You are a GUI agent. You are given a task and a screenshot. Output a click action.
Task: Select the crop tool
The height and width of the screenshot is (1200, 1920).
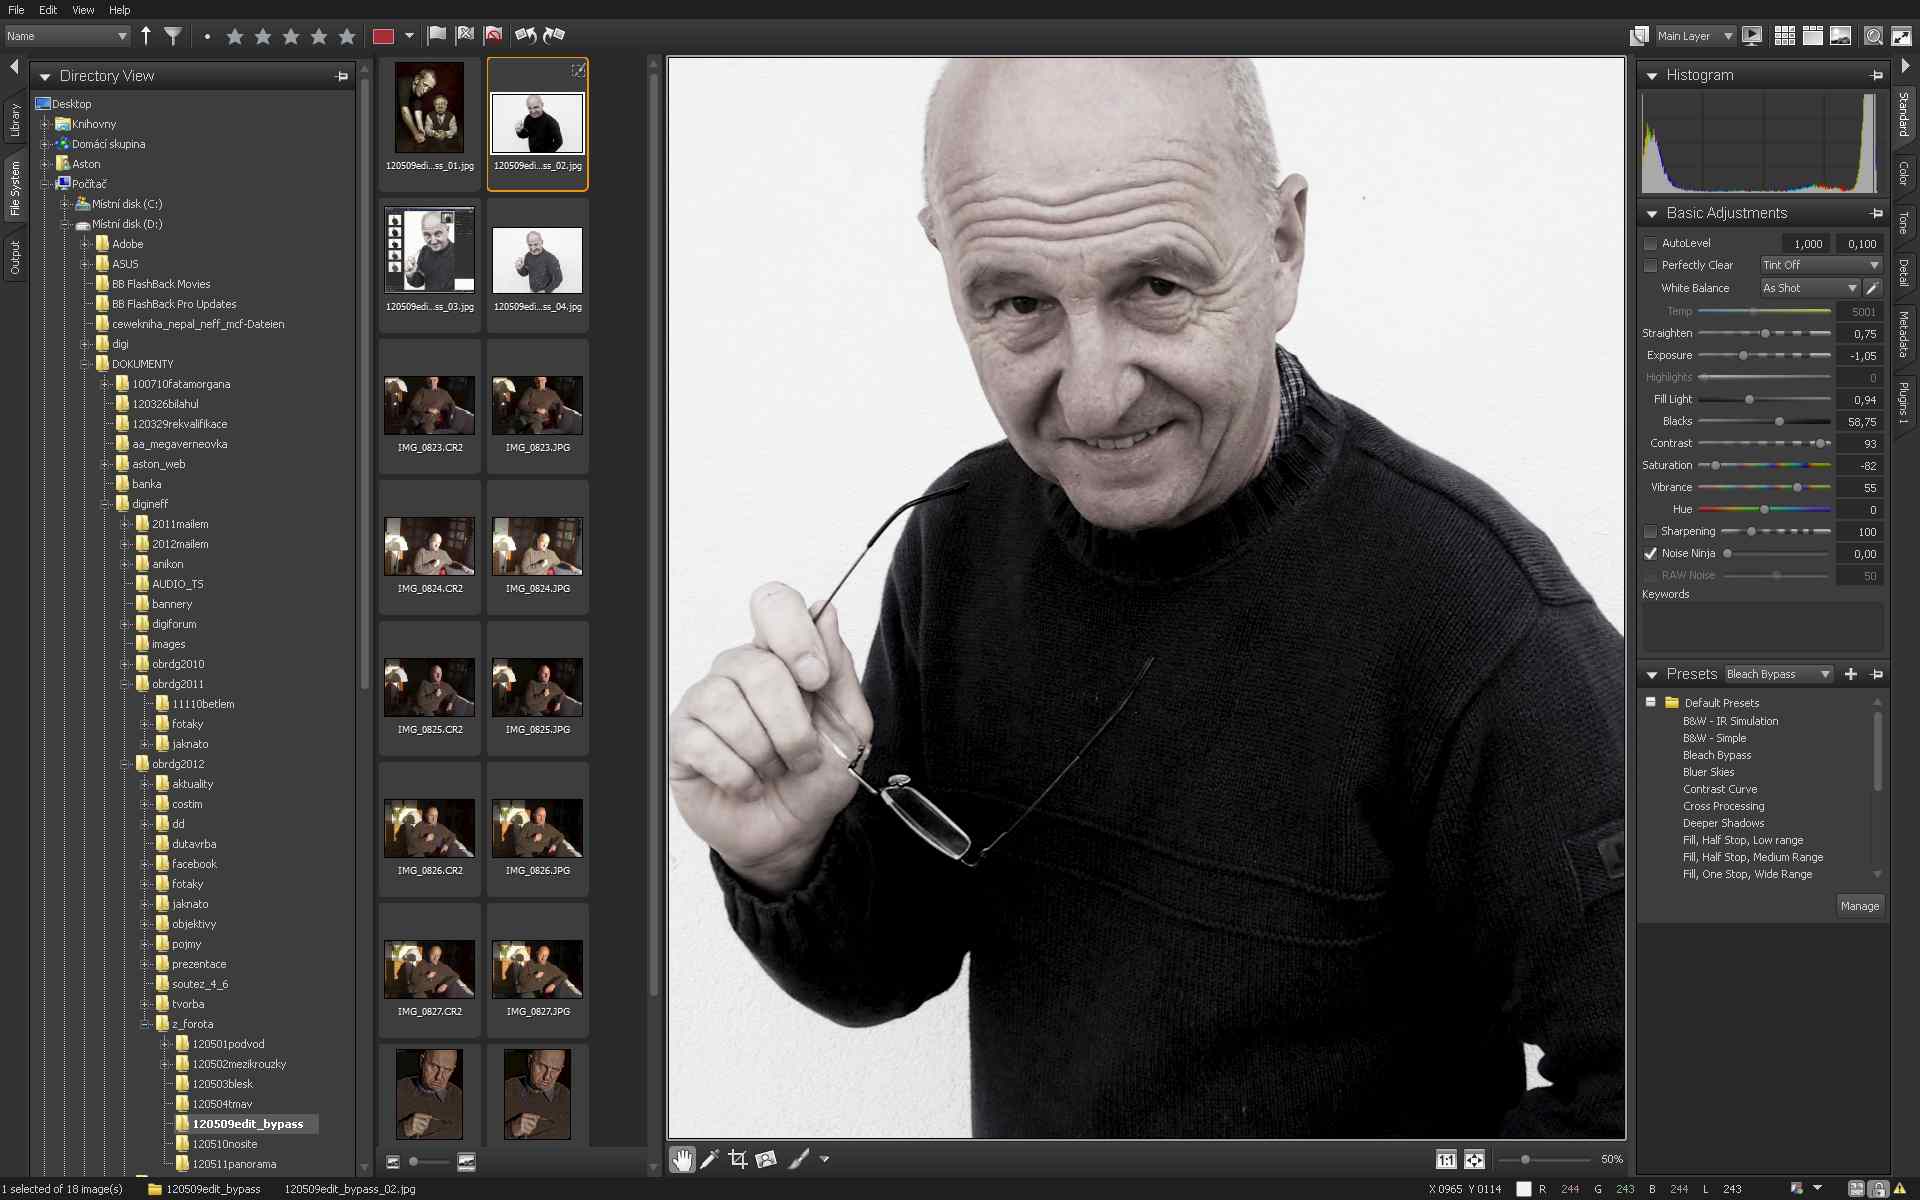point(738,1159)
